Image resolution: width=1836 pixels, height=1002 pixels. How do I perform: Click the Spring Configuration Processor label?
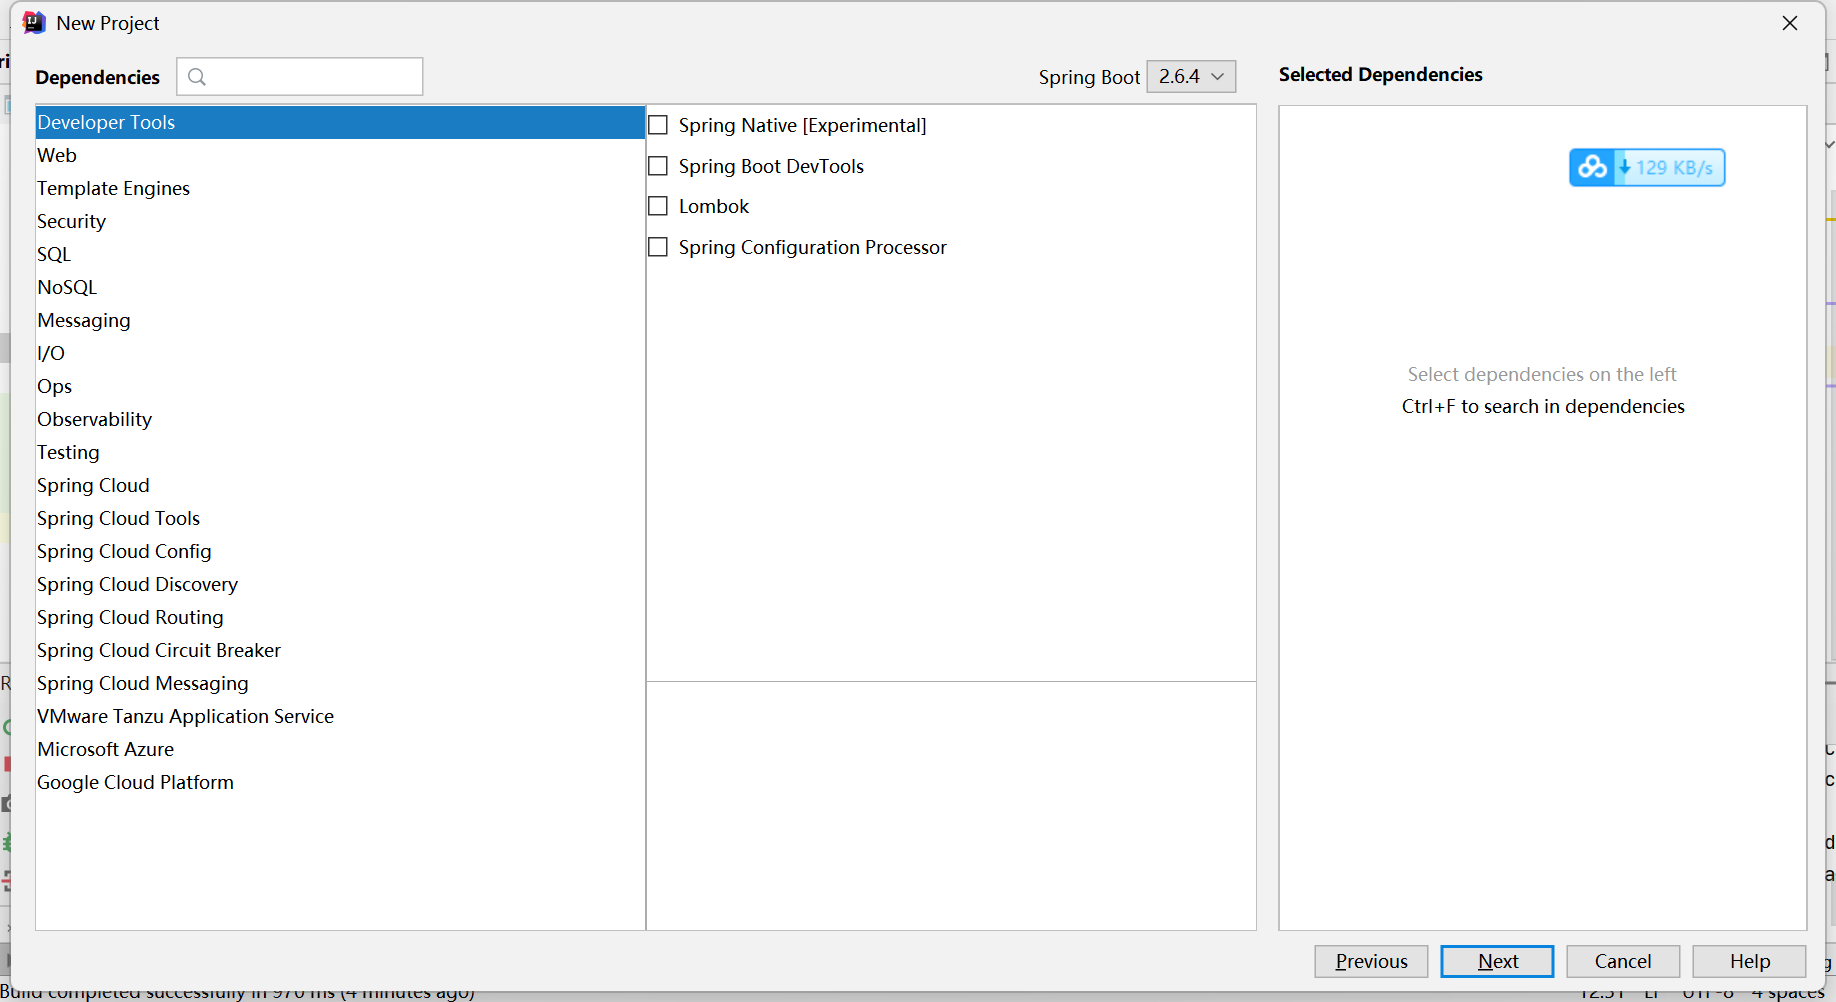click(x=812, y=247)
